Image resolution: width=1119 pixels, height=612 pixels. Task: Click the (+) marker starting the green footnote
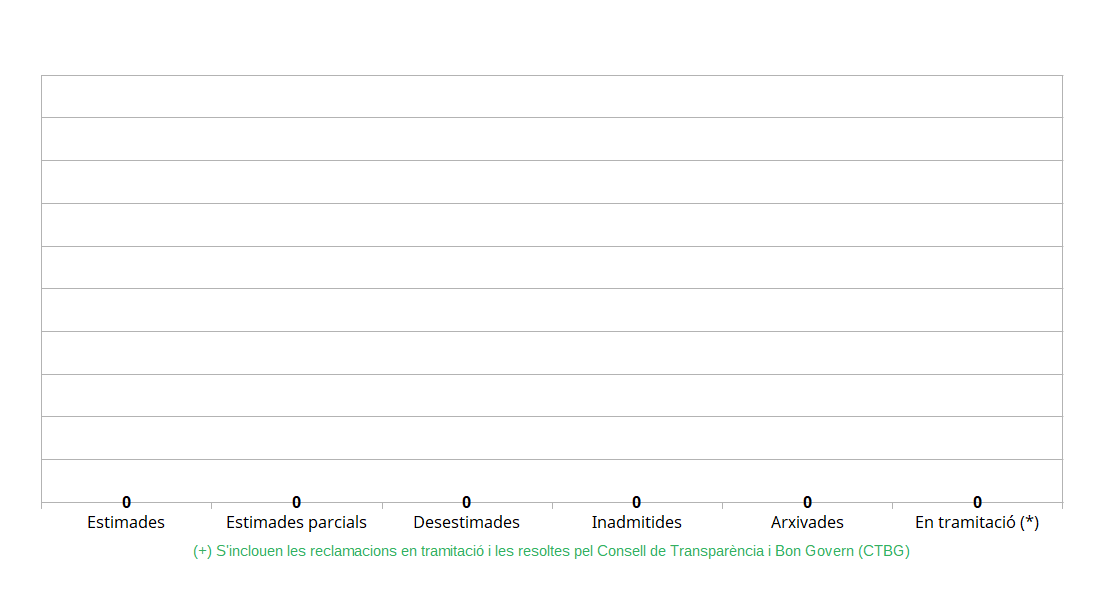(202, 551)
